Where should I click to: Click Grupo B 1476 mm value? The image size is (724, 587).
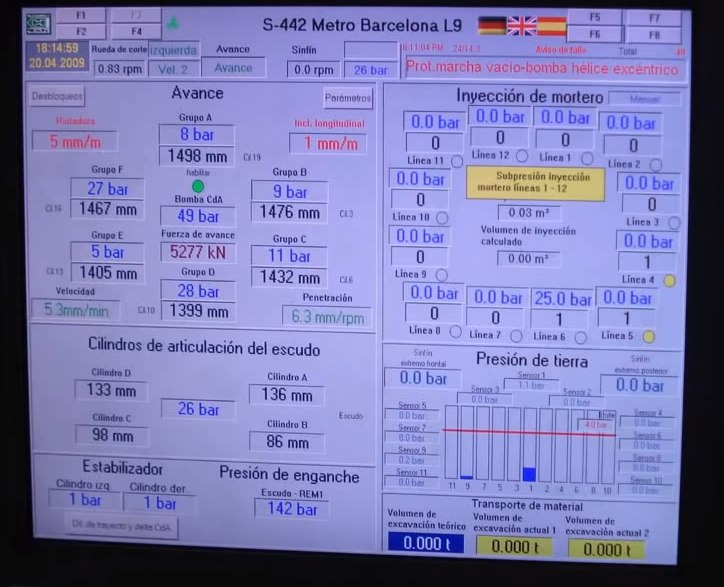point(290,212)
